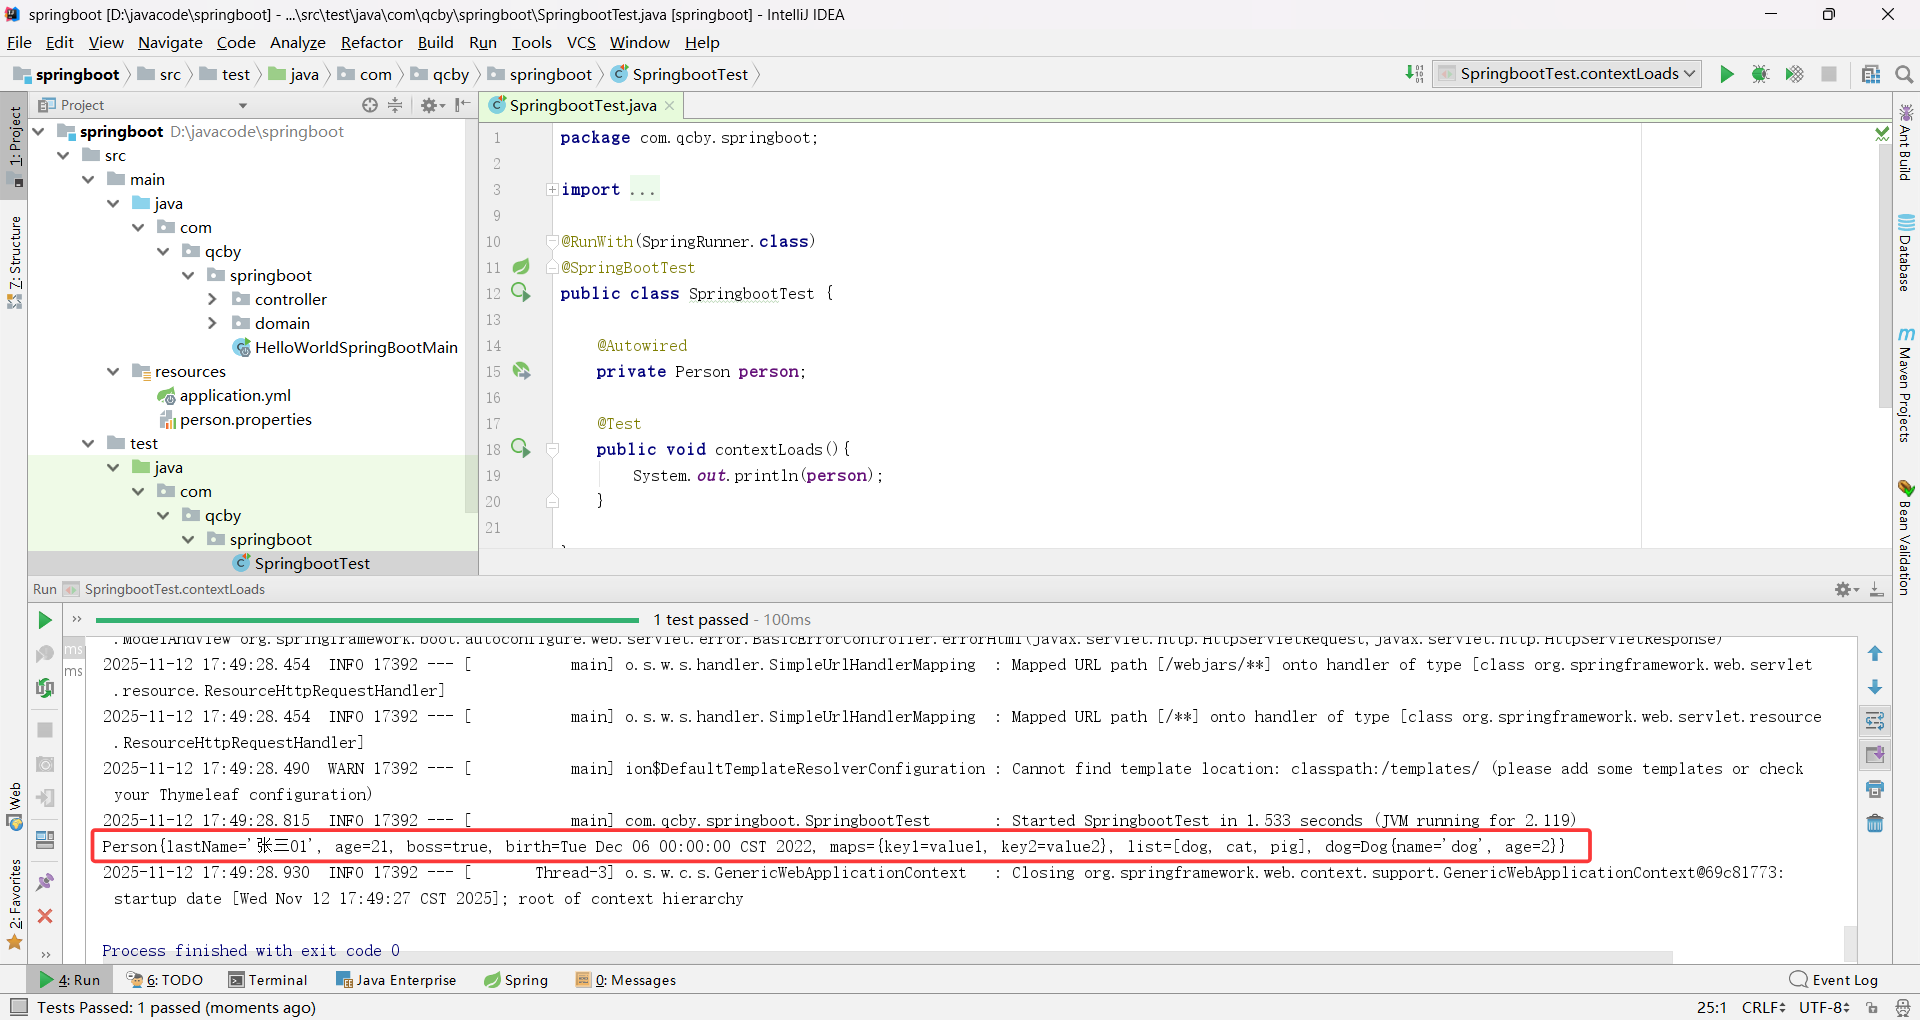Open the Project Structure dialog icon
The height and width of the screenshot is (1020, 1920).
pyautogui.click(x=1871, y=74)
